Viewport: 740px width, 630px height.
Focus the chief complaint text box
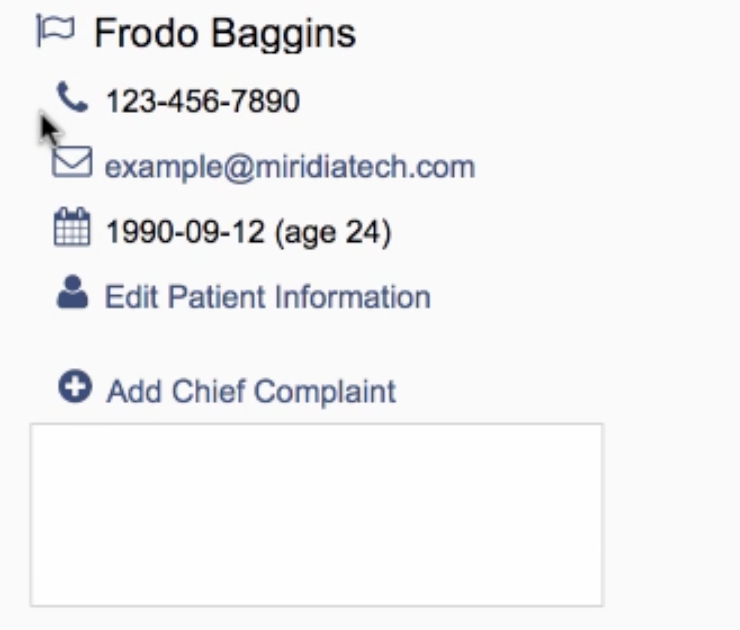click(x=317, y=515)
